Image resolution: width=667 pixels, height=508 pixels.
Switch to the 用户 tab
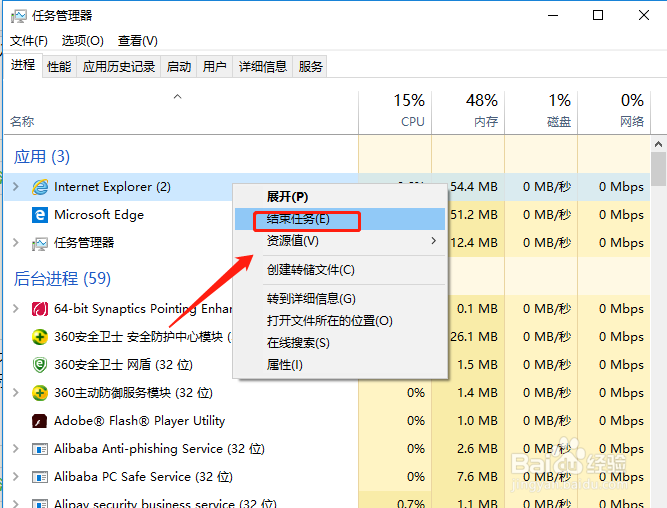[214, 66]
